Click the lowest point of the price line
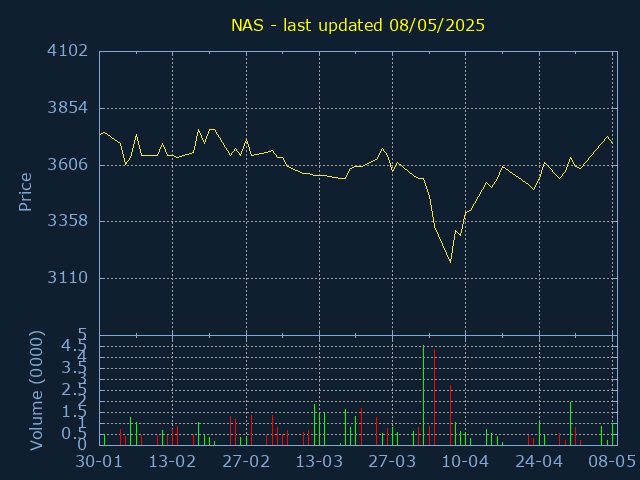 [450, 262]
